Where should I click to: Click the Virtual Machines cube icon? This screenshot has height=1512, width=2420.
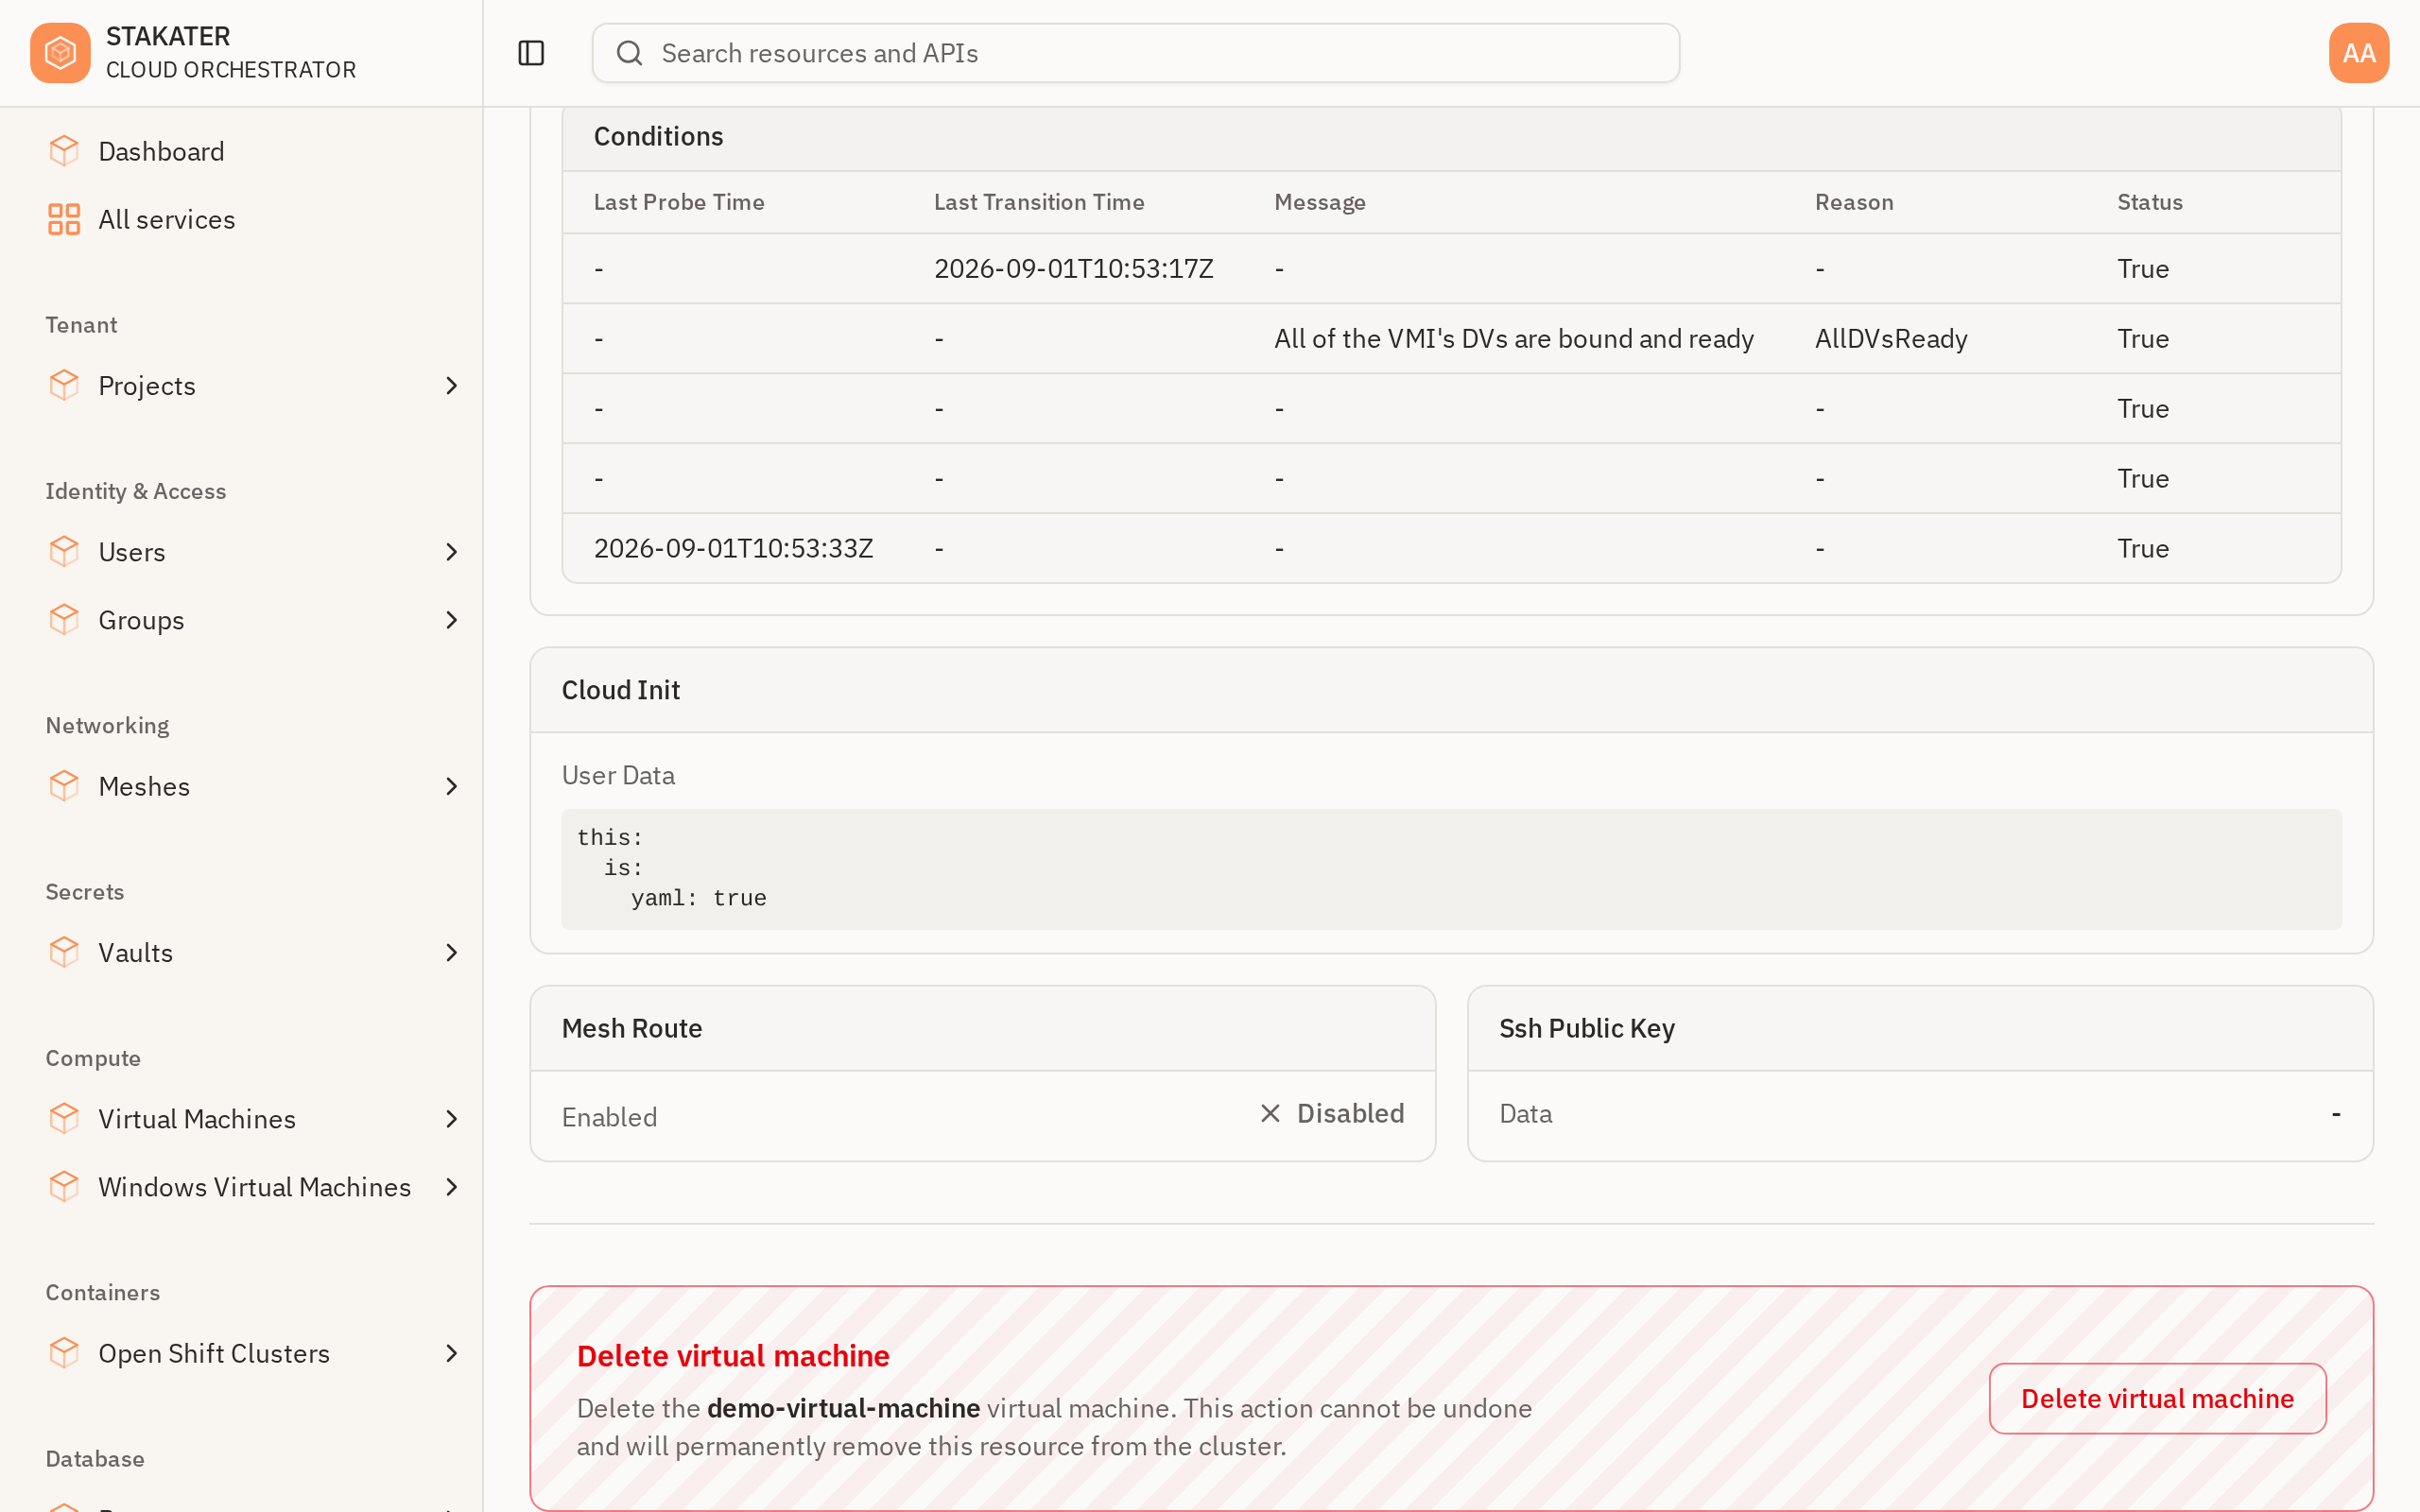pyautogui.click(x=64, y=1117)
